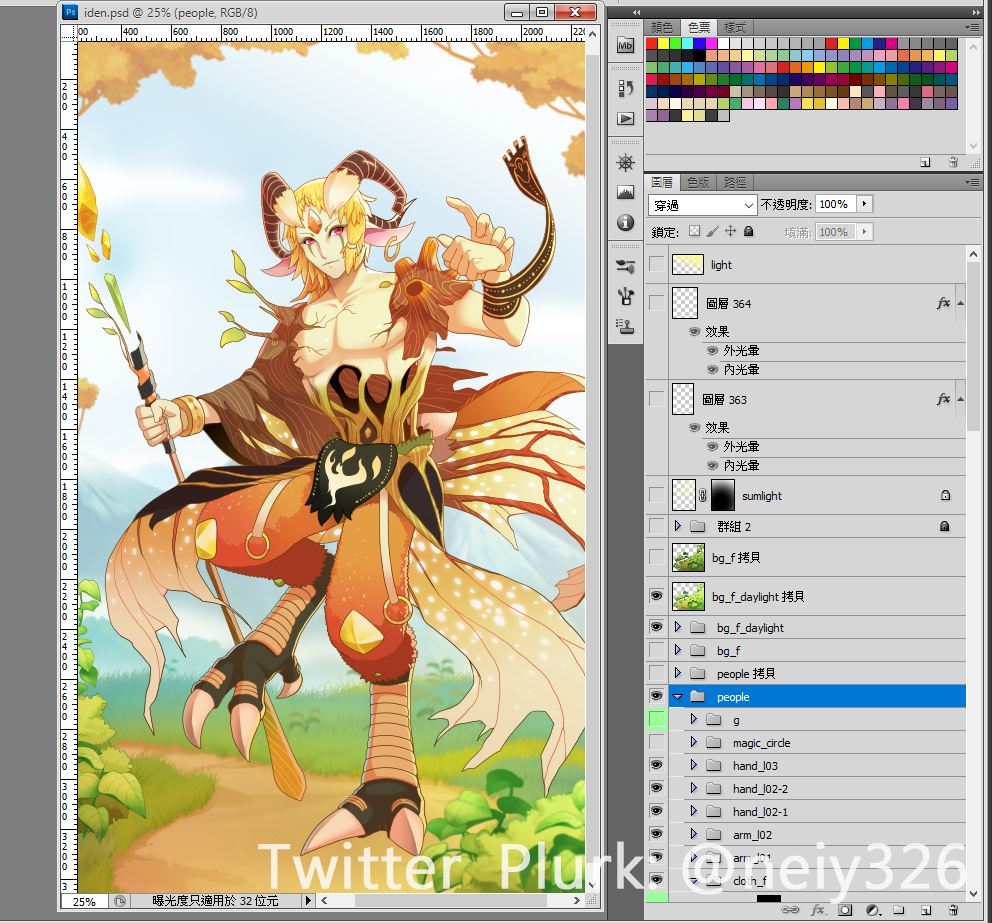992x923 pixels.
Task: Pick the pure red swatch
Action: 652,44
